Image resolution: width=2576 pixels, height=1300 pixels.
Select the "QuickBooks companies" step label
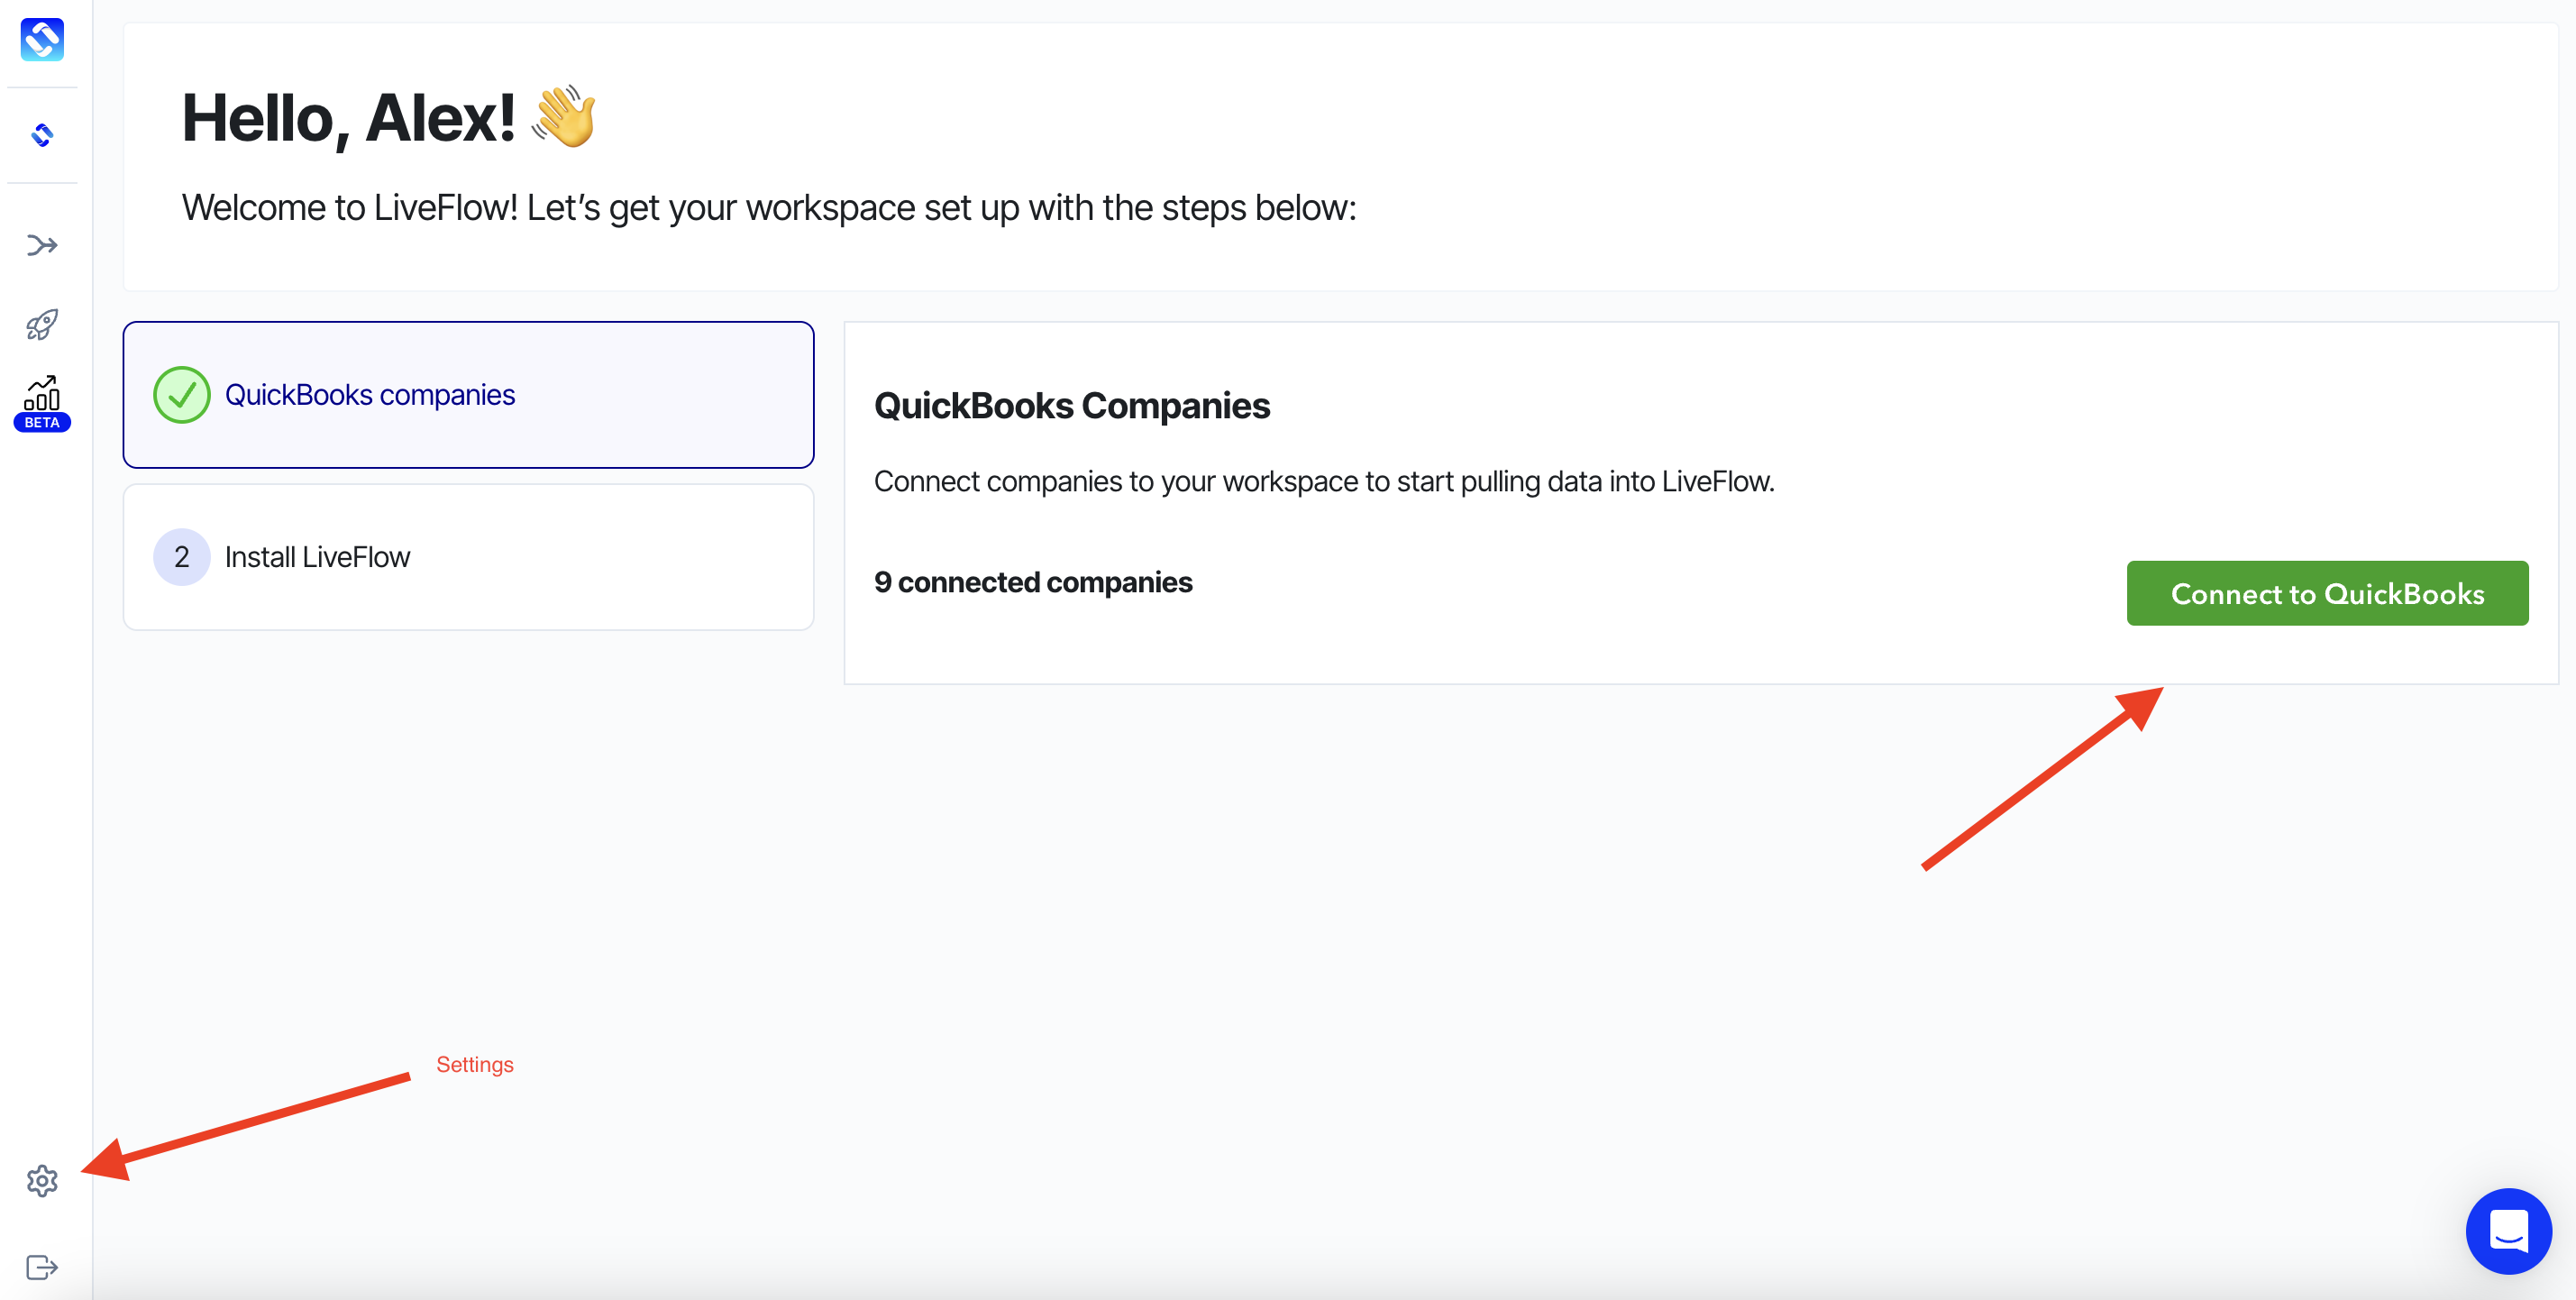370,395
